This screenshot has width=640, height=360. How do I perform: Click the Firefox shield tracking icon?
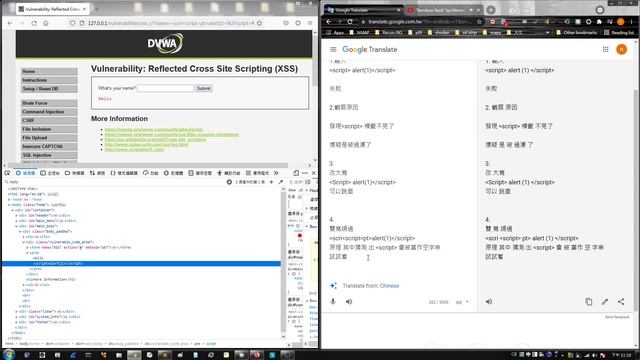[x=72, y=23]
